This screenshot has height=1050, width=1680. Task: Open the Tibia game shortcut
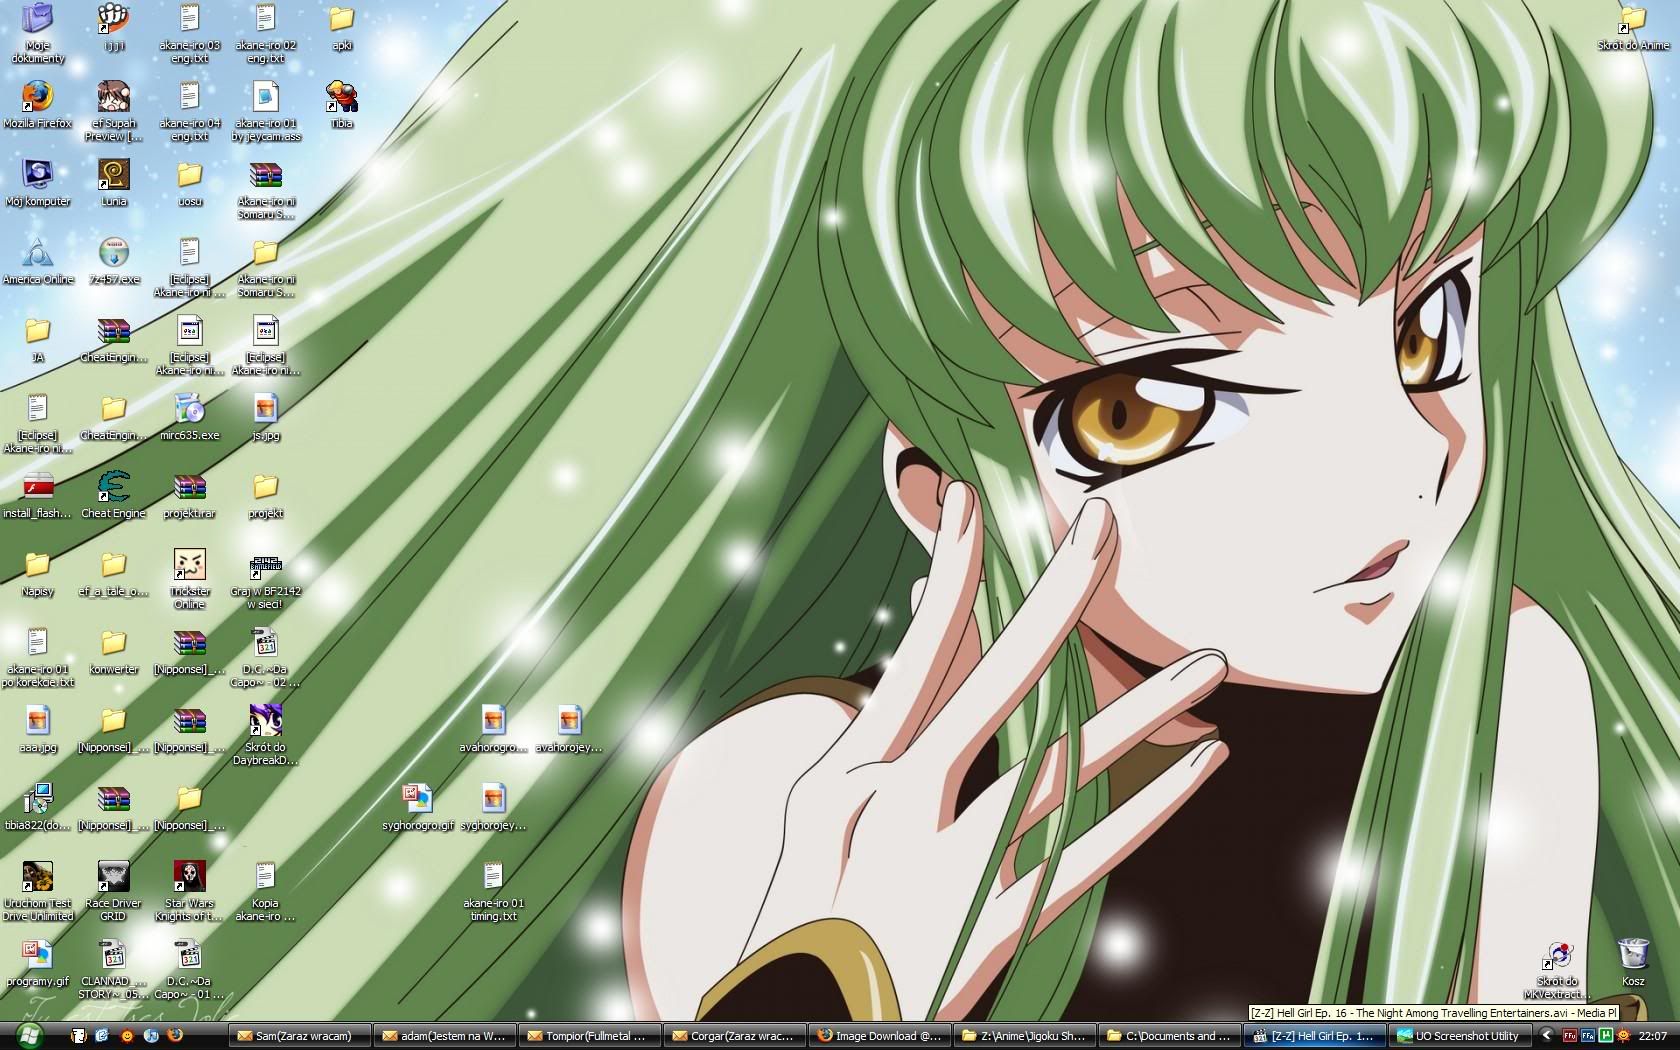coord(341,105)
